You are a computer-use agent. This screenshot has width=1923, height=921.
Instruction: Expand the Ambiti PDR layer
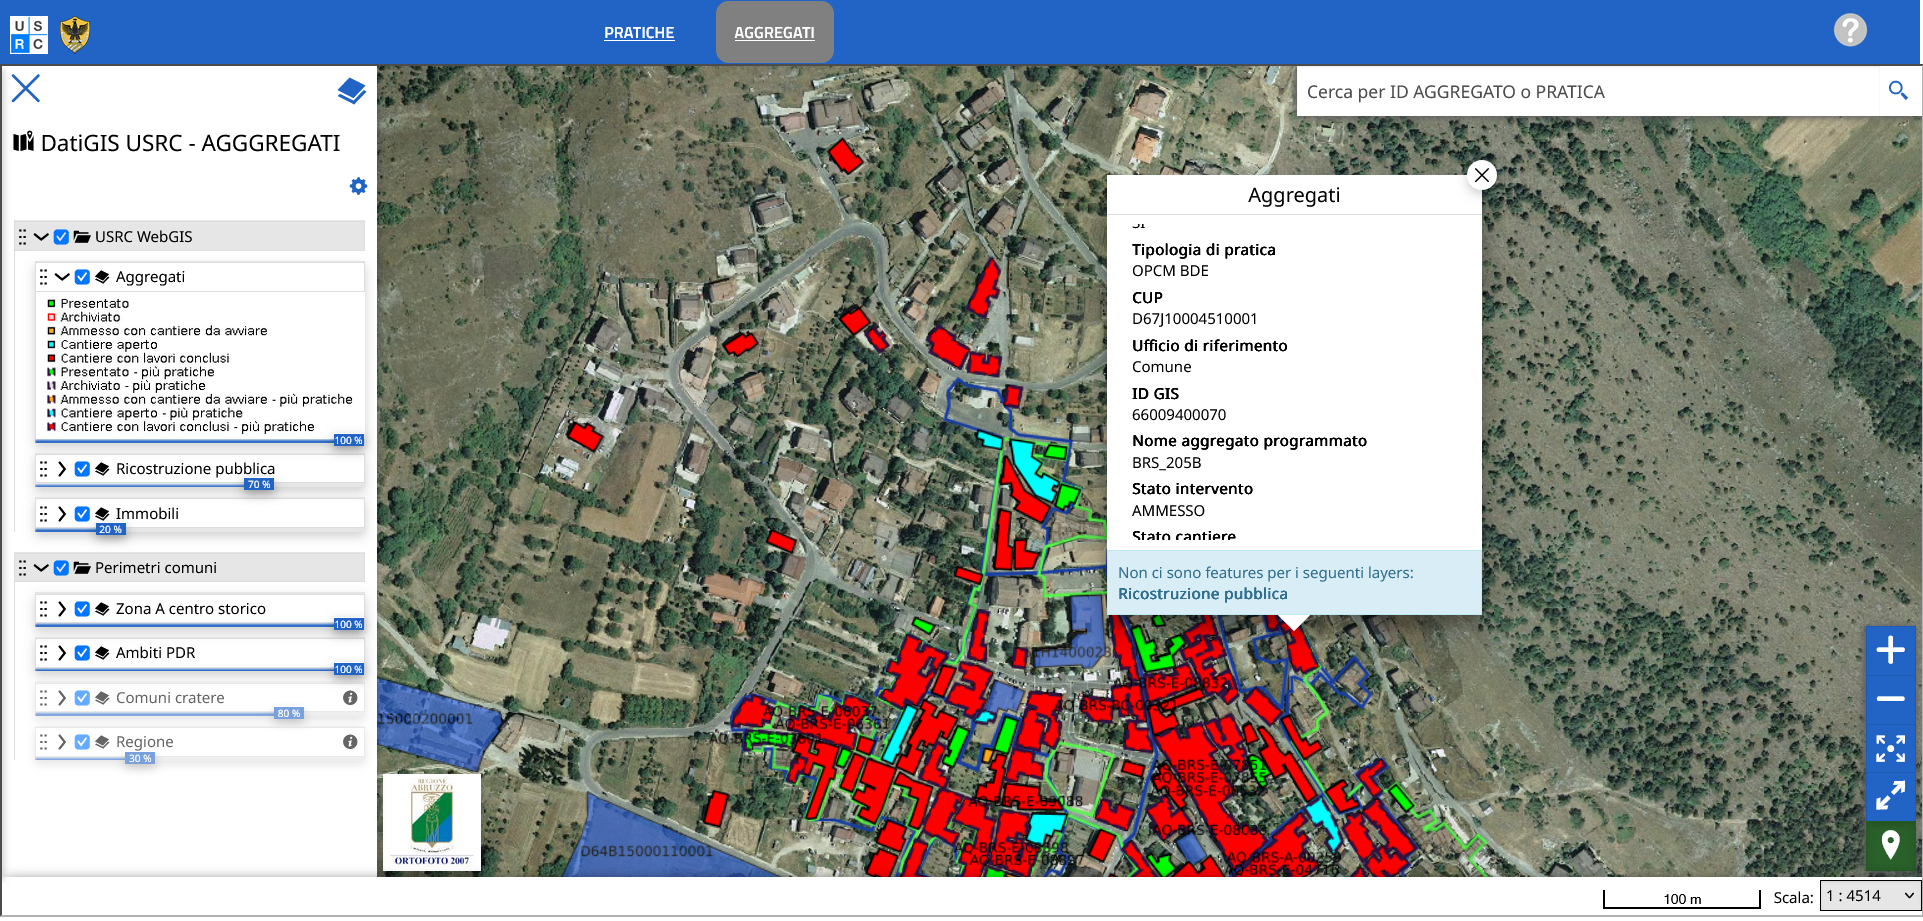click(x=62, y=653)
